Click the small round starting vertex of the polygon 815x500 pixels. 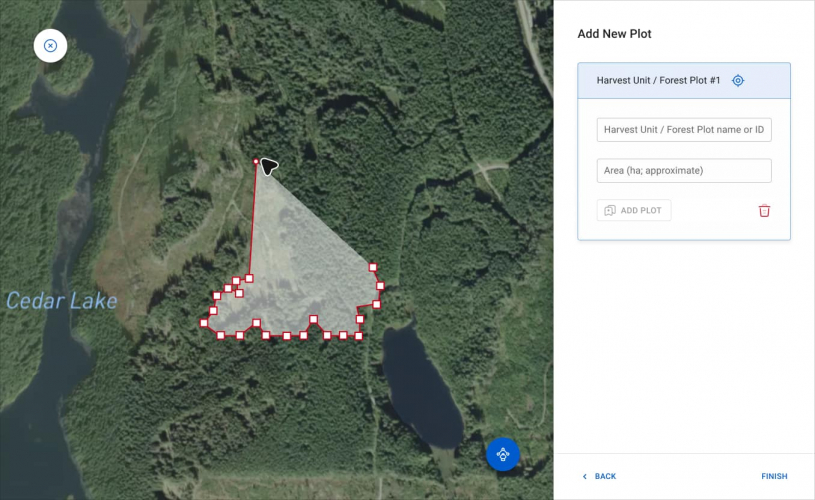click(256, 162)
